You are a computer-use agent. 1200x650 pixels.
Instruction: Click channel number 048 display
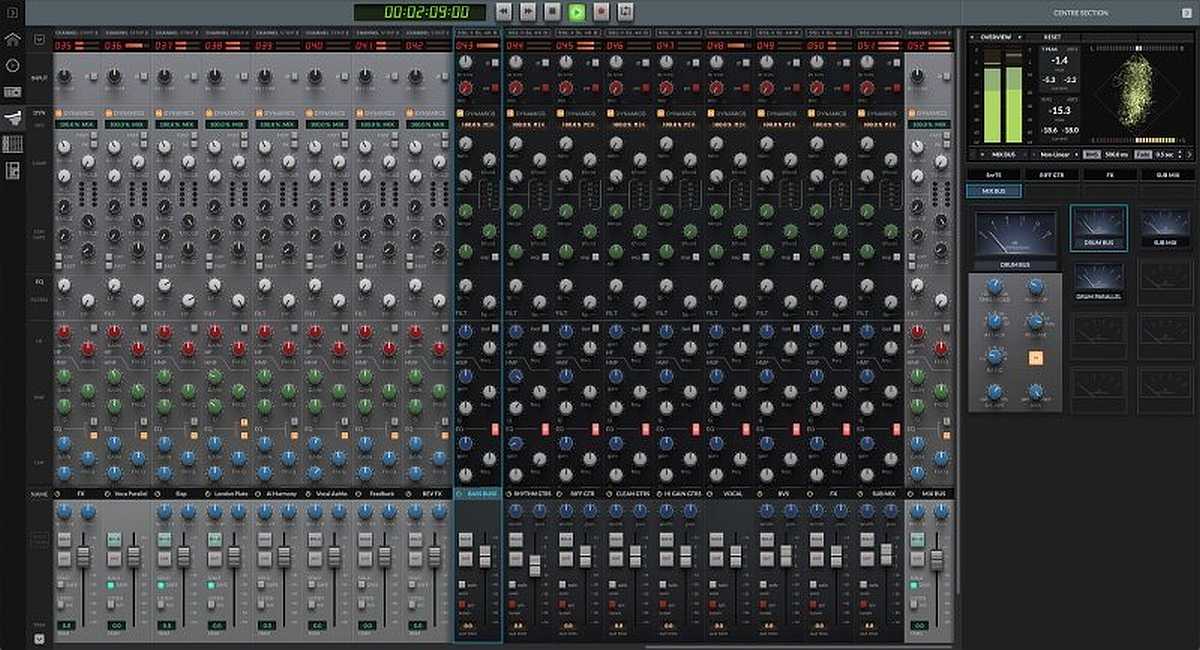click(x=717, y=45)
